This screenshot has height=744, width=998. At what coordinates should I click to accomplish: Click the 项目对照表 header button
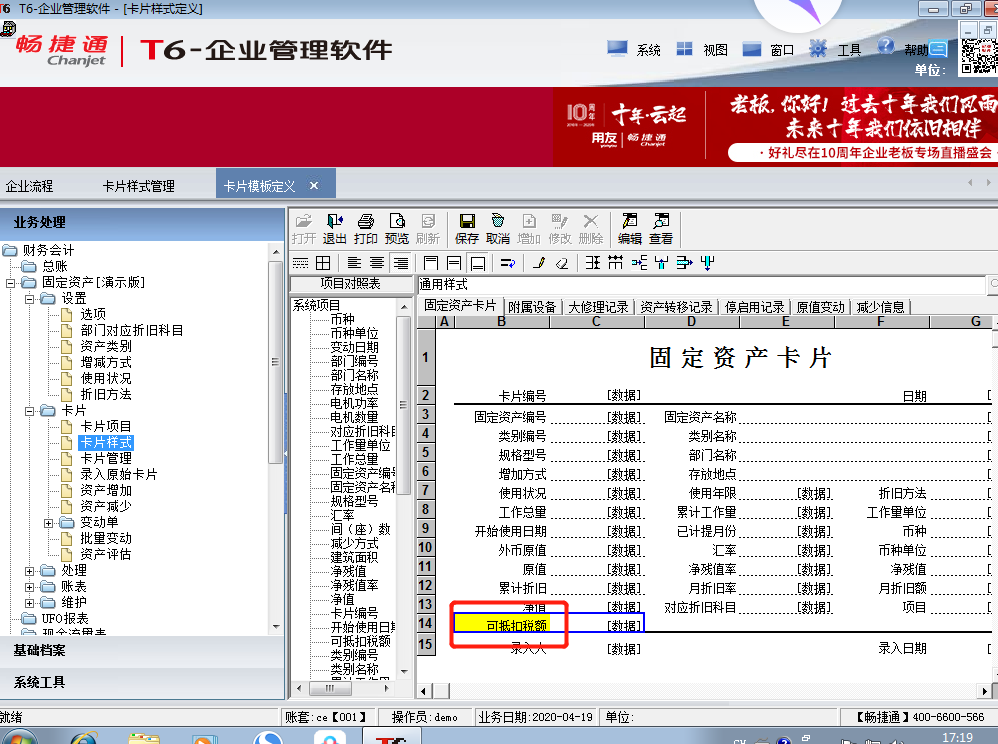351,284
